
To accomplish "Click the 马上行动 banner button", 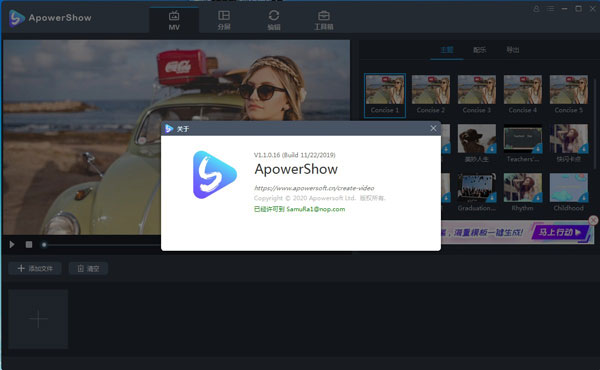I will (560, 232).
